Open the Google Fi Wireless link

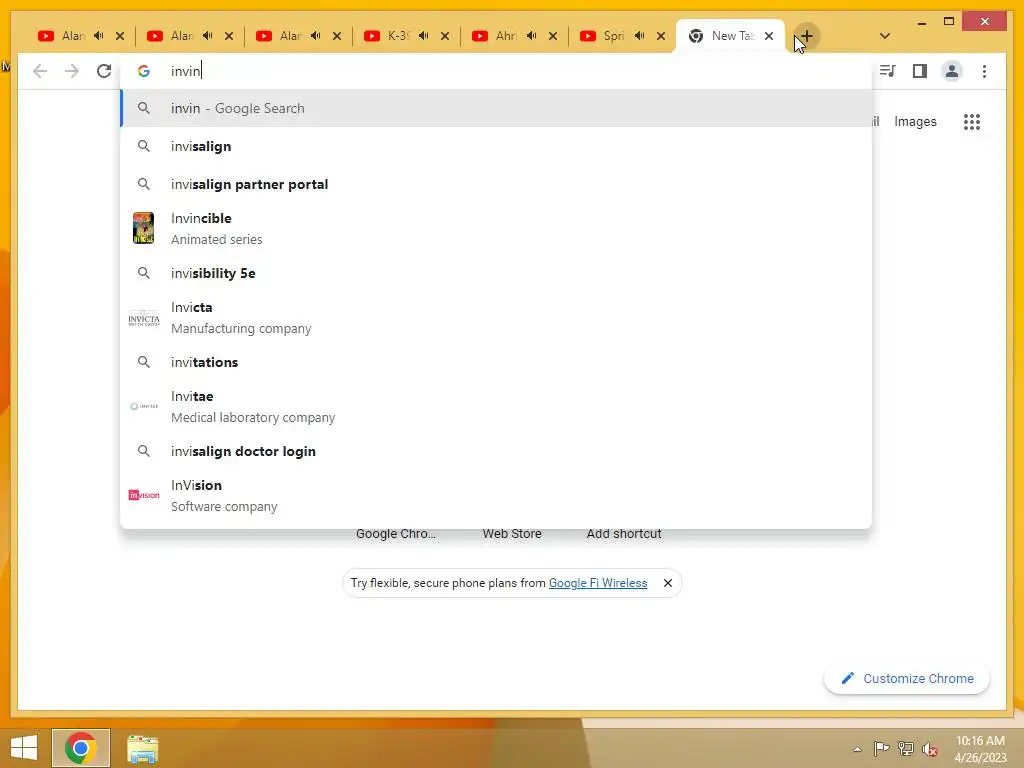[598, 583]
